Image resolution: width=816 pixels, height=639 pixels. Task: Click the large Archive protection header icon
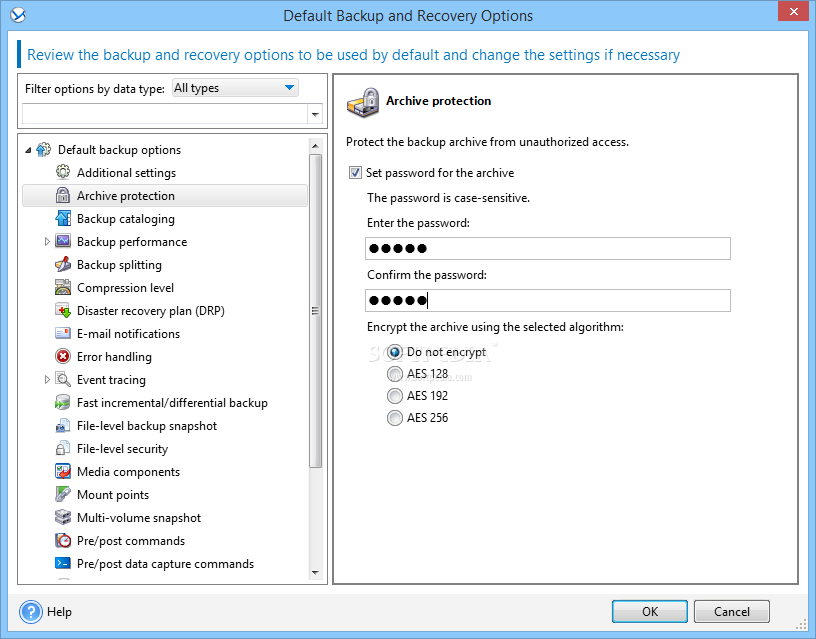[363, 103]
